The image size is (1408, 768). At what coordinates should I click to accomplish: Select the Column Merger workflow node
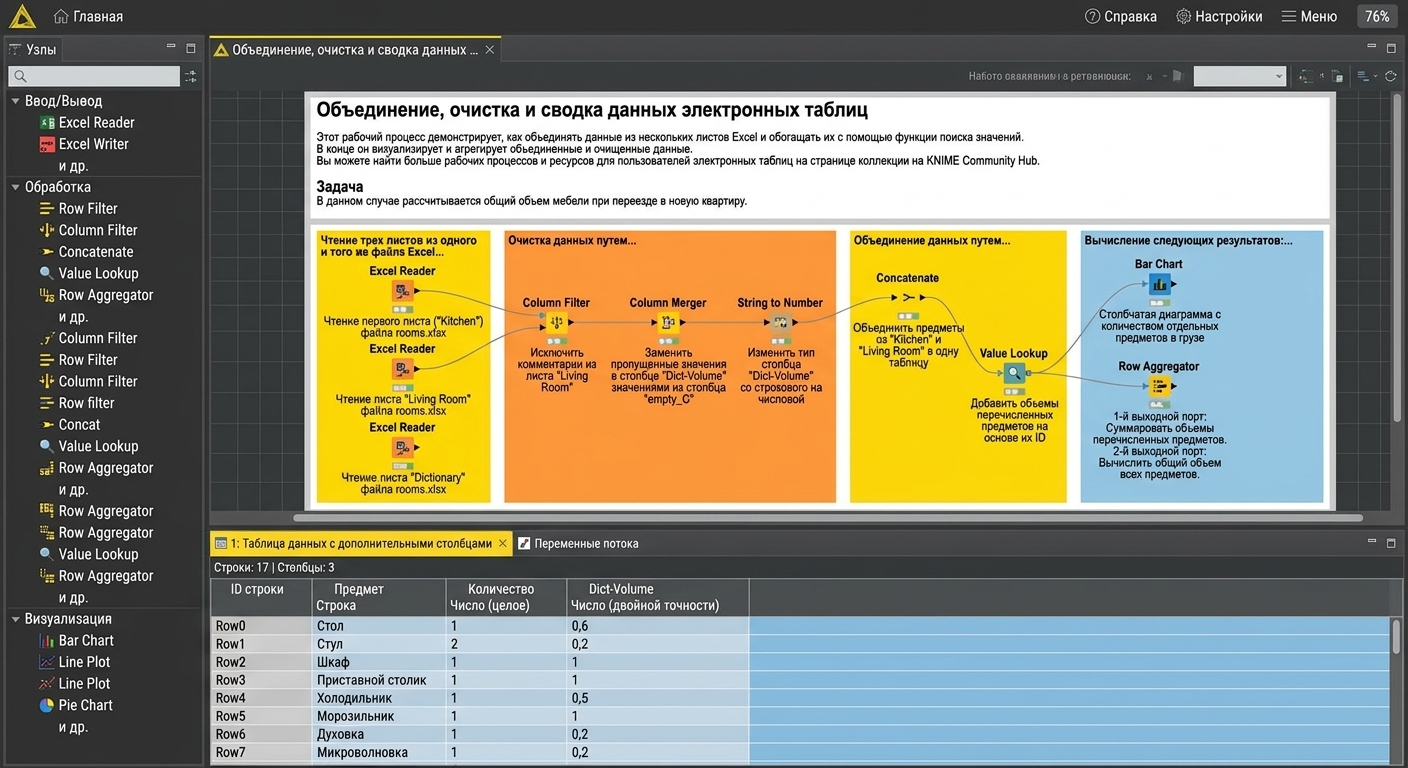(667, 322)
